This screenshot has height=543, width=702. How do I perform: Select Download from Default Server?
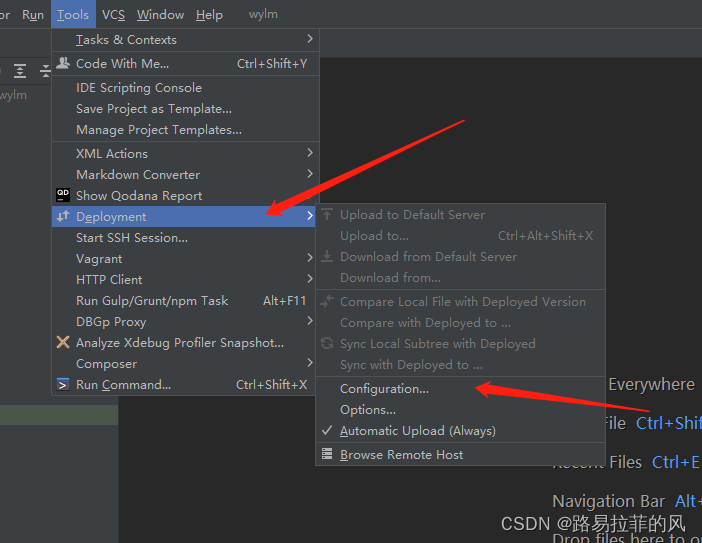(x=461, y=257)
